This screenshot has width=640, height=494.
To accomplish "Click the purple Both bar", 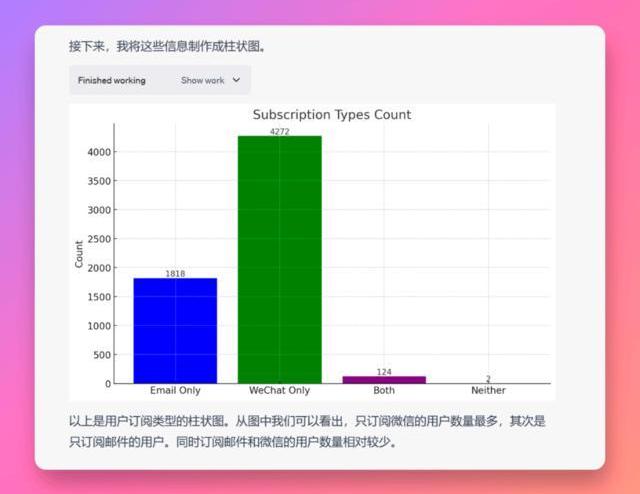I will click(384, 379).
